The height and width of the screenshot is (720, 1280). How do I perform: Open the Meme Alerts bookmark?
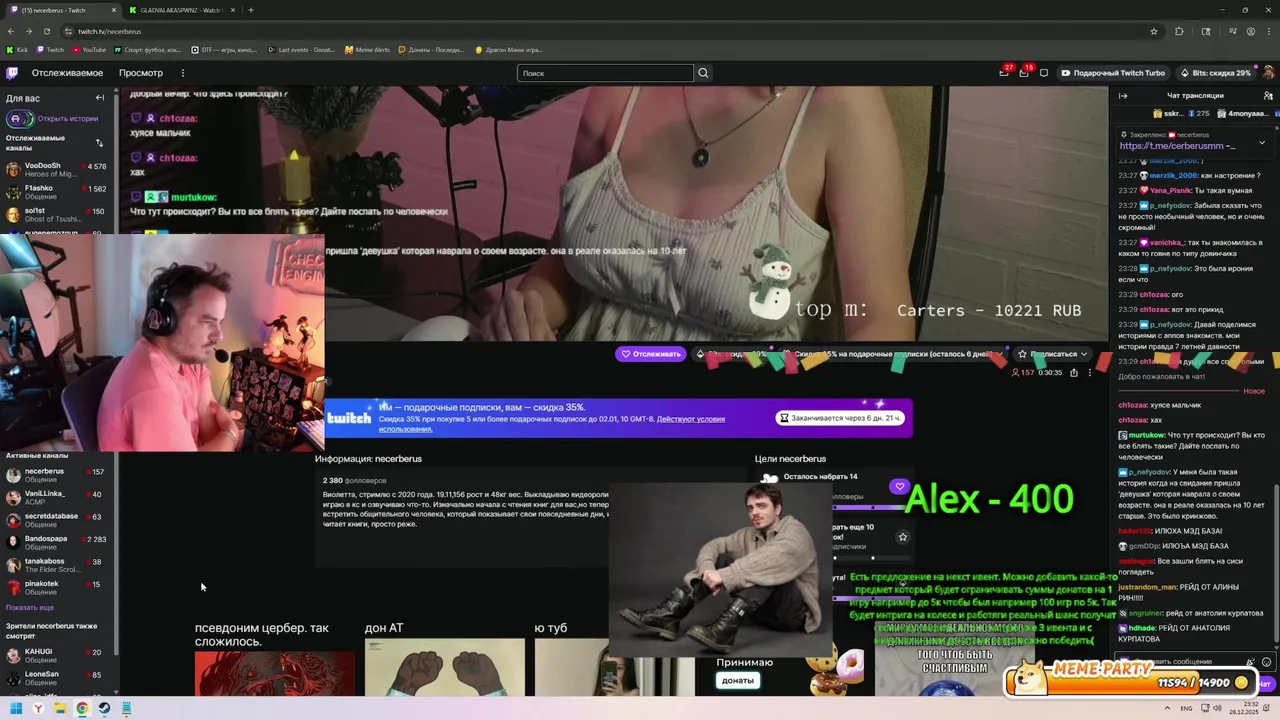click(367, 49)
